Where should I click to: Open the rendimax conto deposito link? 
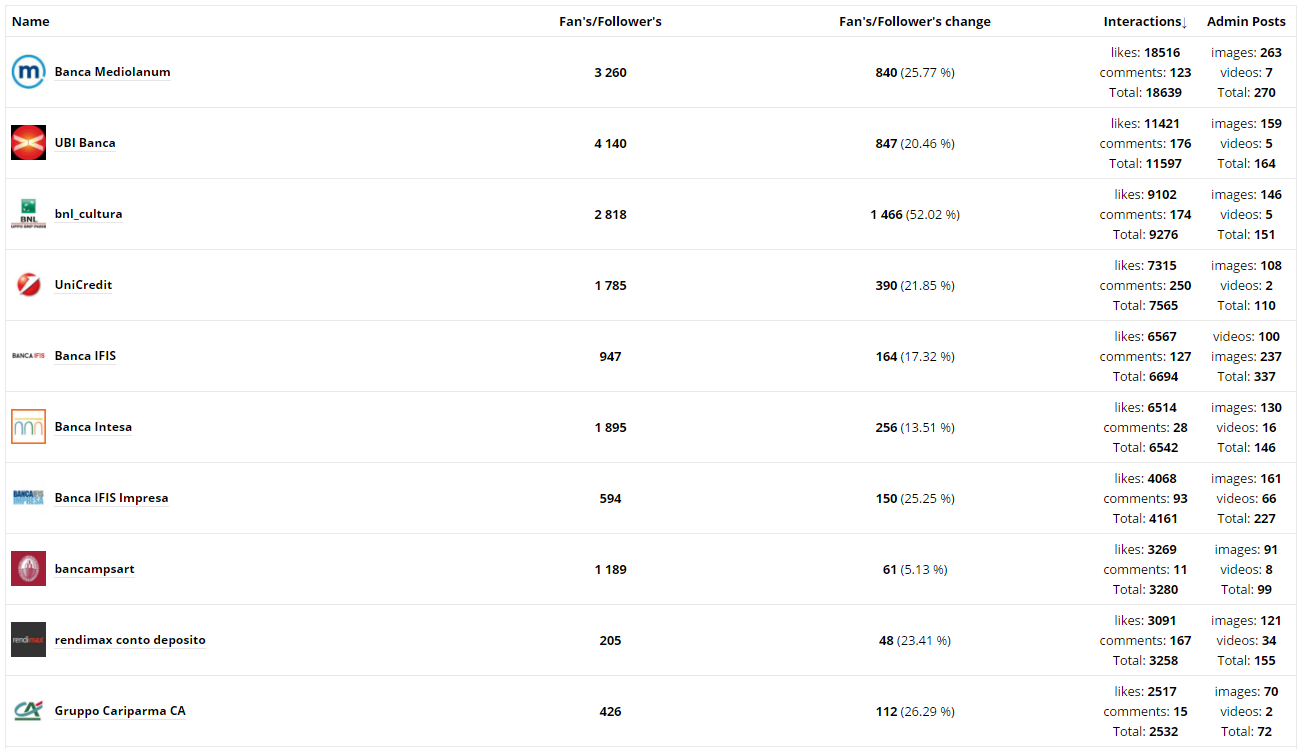[130, 640]
